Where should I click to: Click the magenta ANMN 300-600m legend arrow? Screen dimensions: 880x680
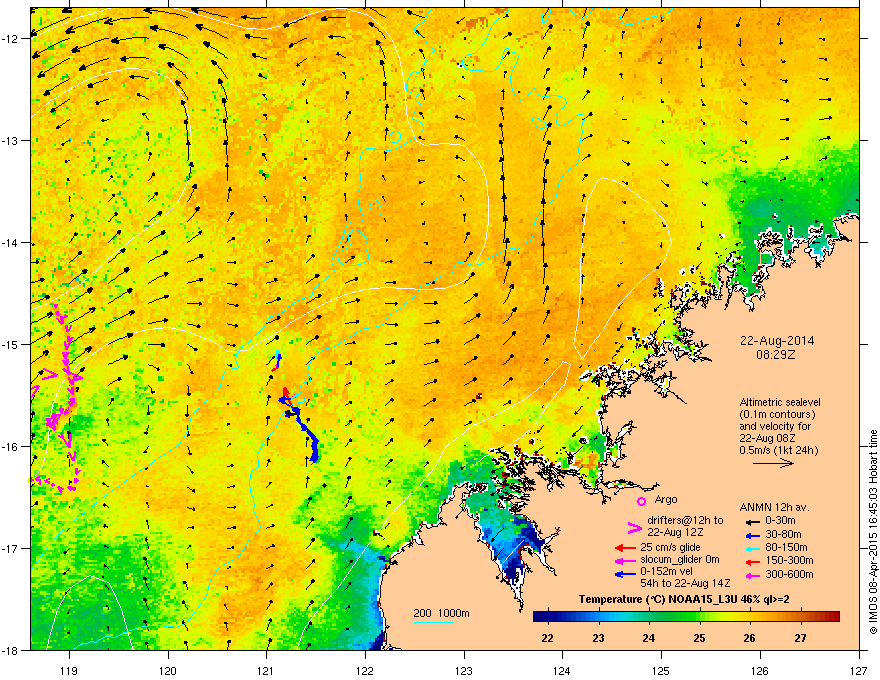(x=752, y=576)
